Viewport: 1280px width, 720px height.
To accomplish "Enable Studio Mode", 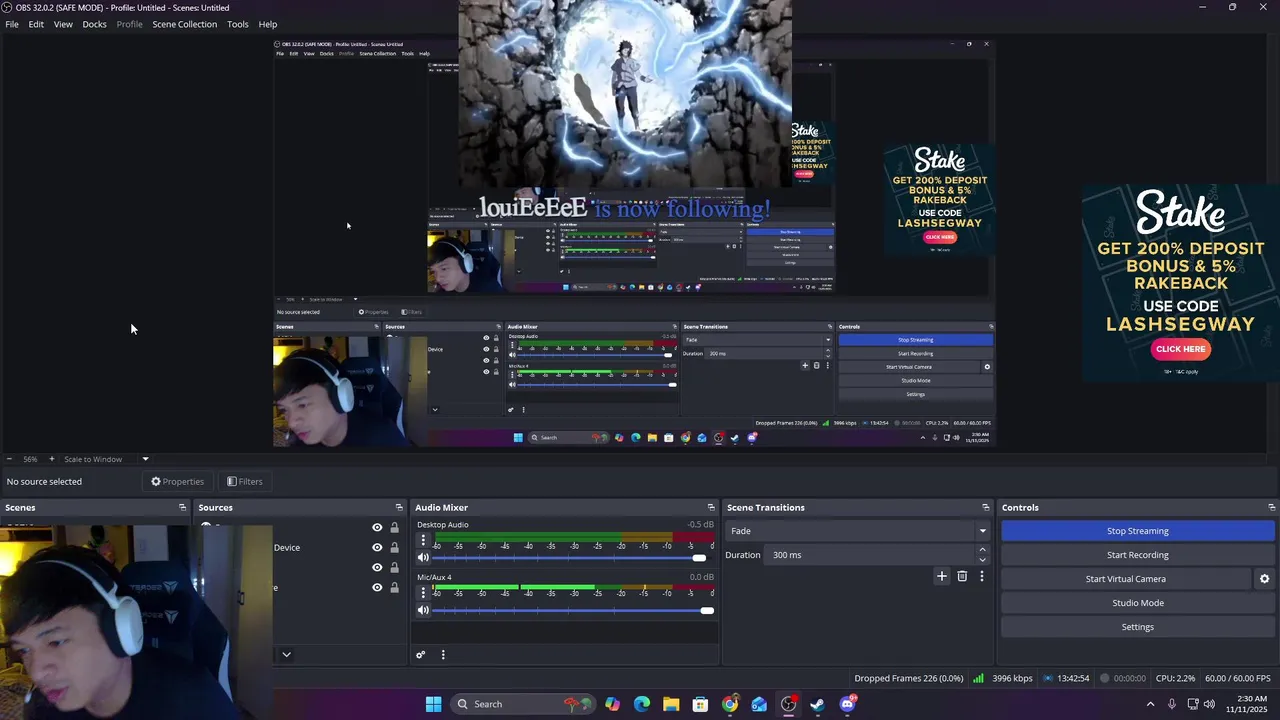I will pos(1138,603).
